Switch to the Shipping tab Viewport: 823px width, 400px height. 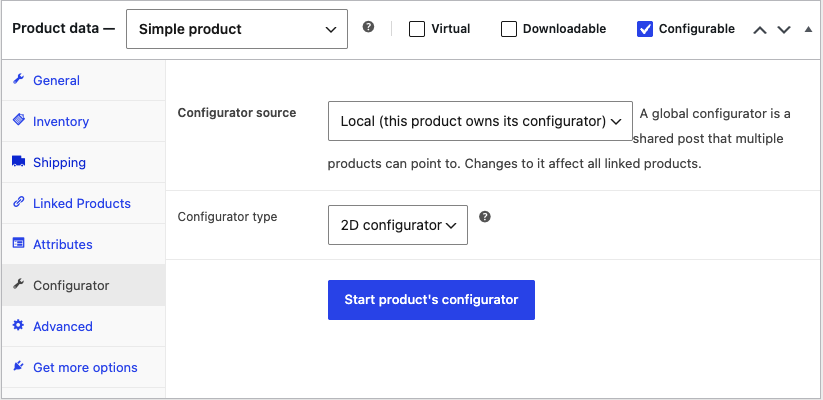(83, 162)
